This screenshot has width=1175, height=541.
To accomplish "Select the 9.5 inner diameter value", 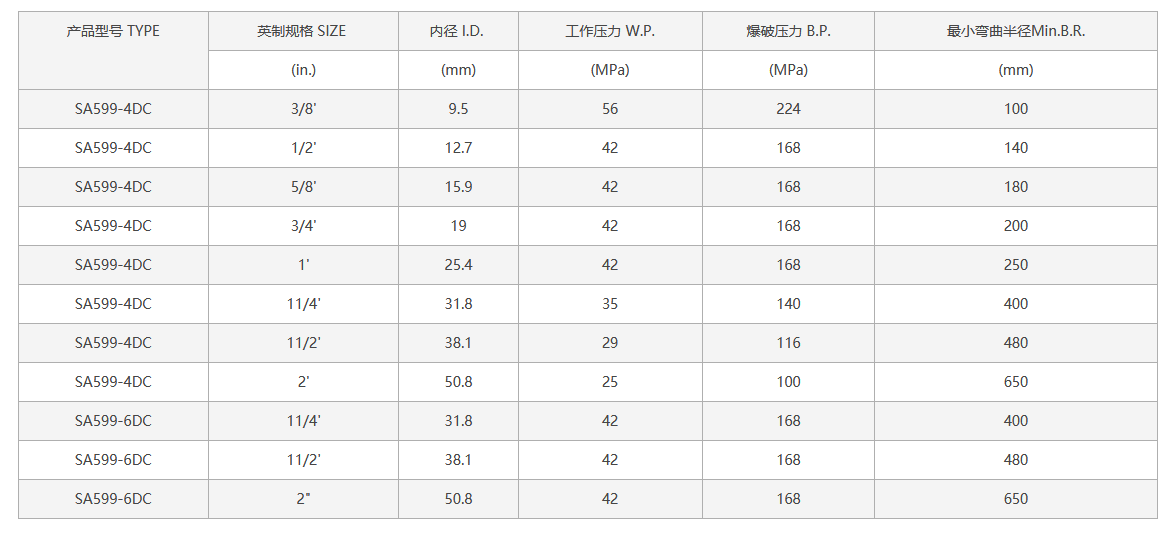I will 458,109.
